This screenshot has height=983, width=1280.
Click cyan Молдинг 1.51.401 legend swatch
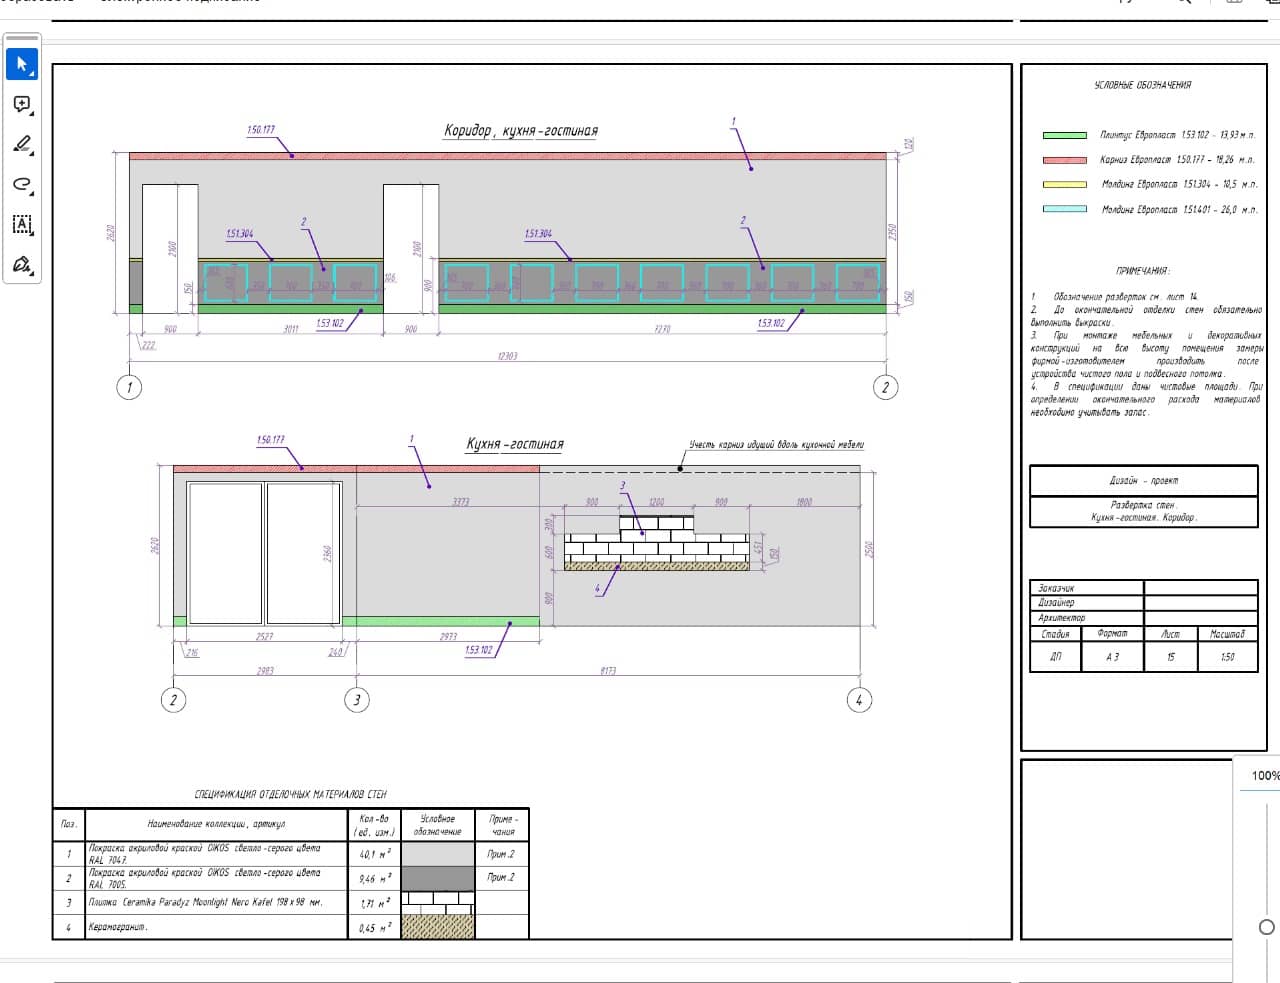(x=1064, y=209)
